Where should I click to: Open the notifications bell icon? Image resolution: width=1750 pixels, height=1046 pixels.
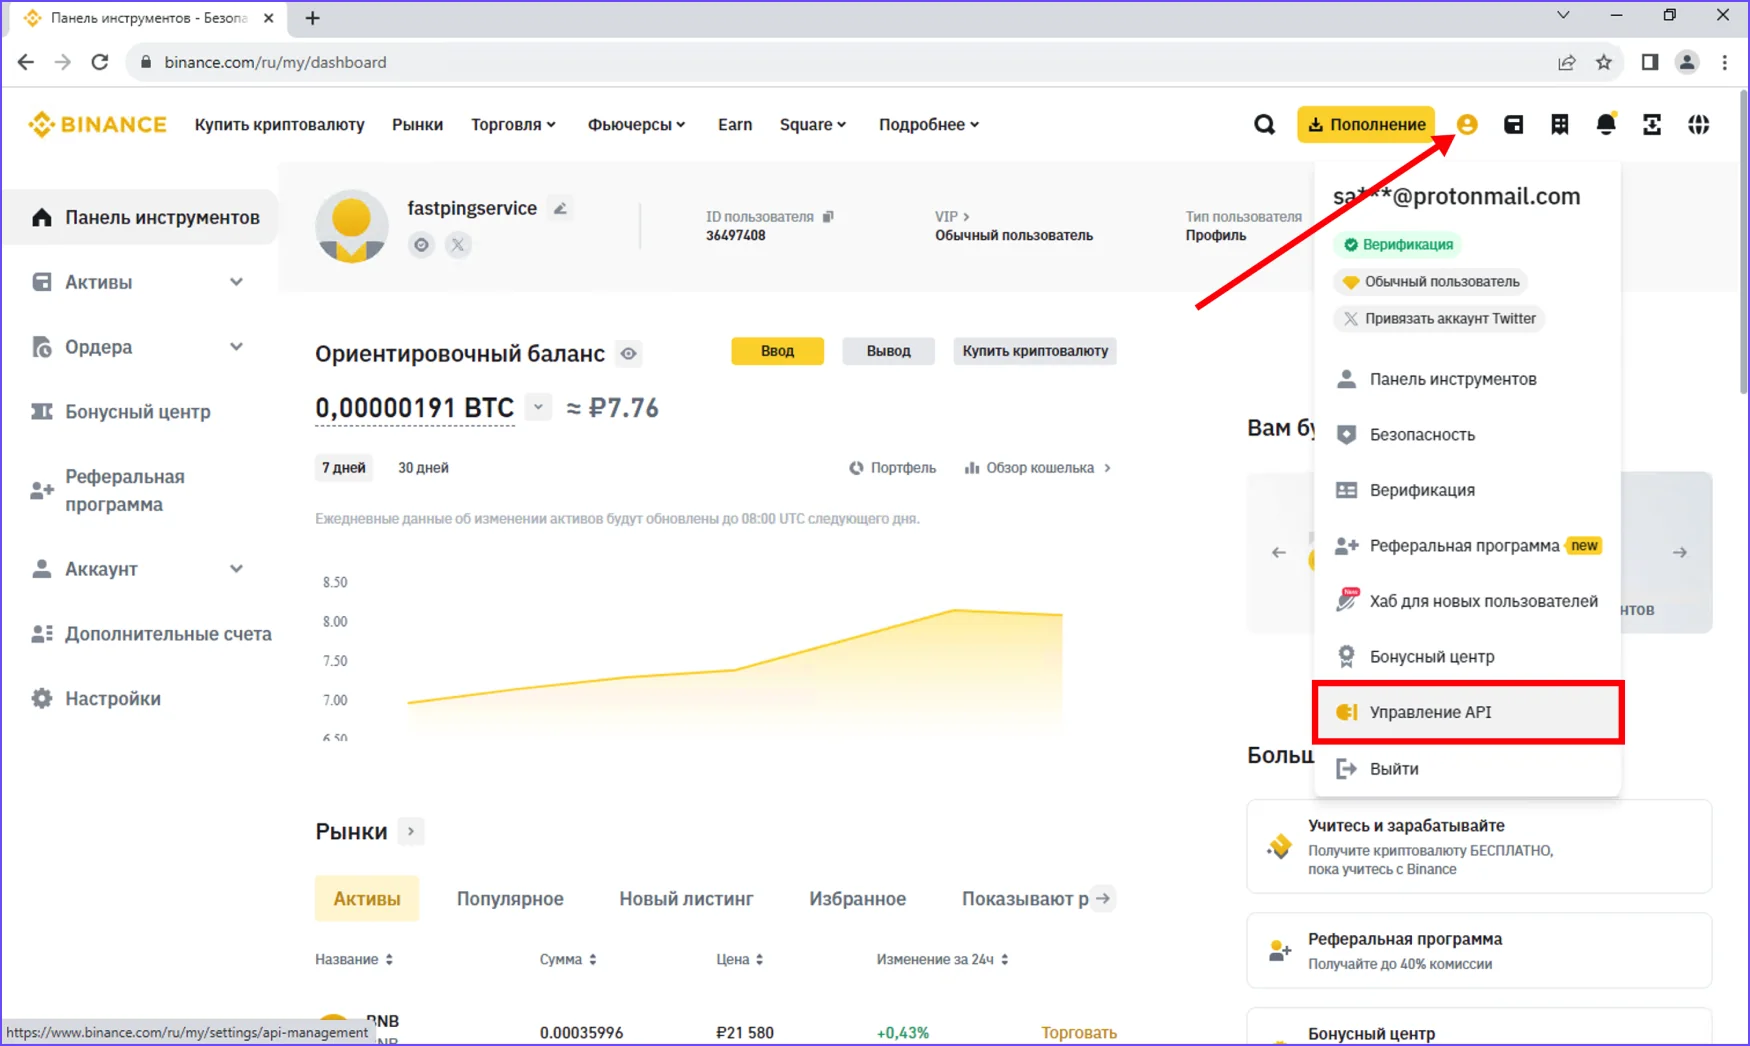coord(1605,125)
